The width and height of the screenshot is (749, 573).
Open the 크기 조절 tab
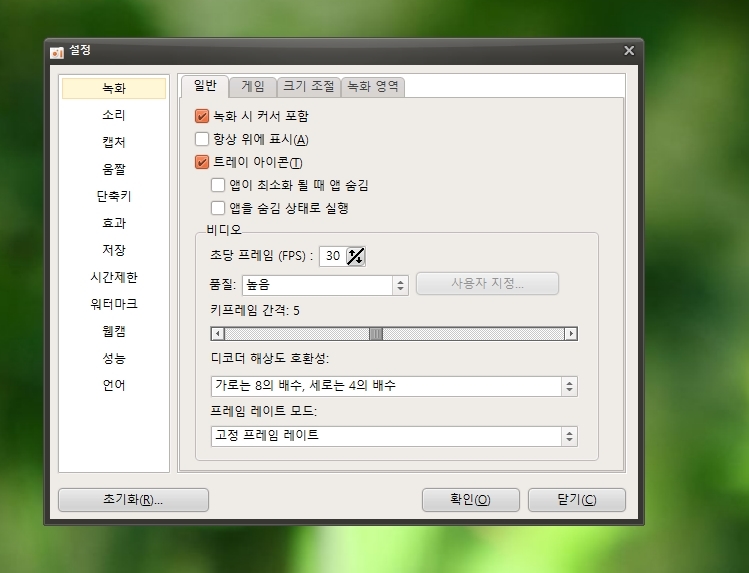coord(309,87)
